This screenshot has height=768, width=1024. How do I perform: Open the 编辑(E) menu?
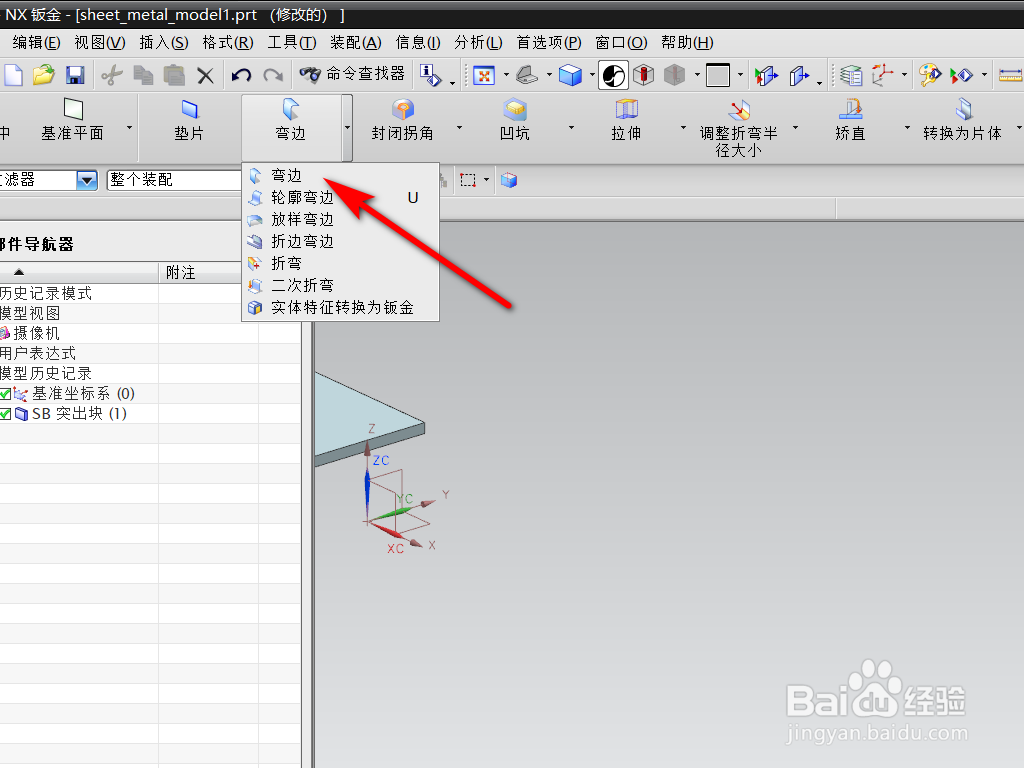click(37, 43)
